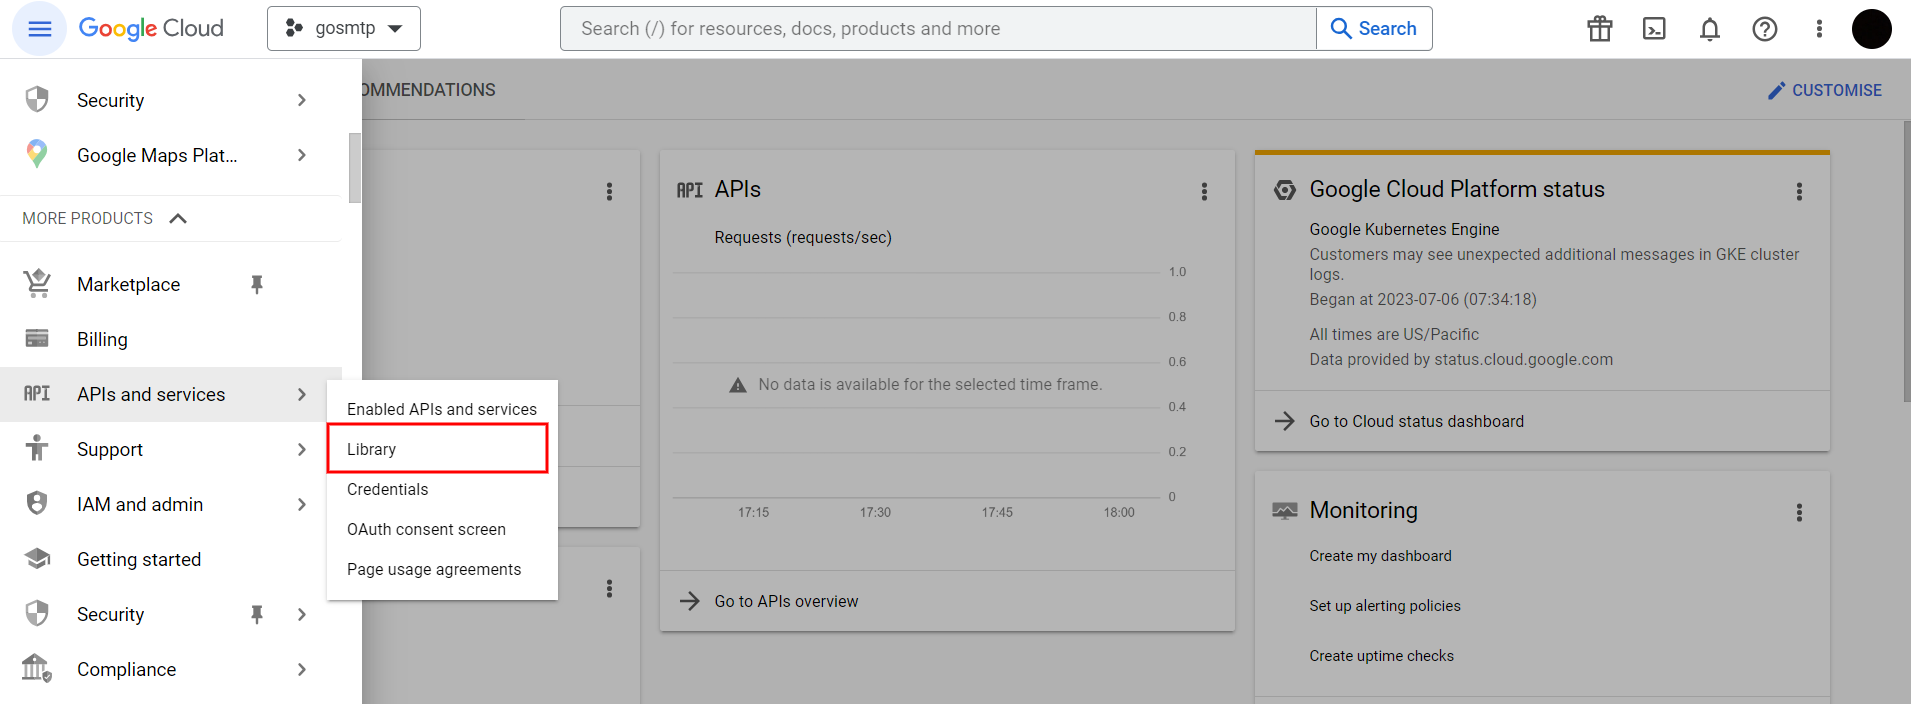1911x704 pixels.
Task: Click the sidebar vertical scrollbar
Action: pos(354,168)
